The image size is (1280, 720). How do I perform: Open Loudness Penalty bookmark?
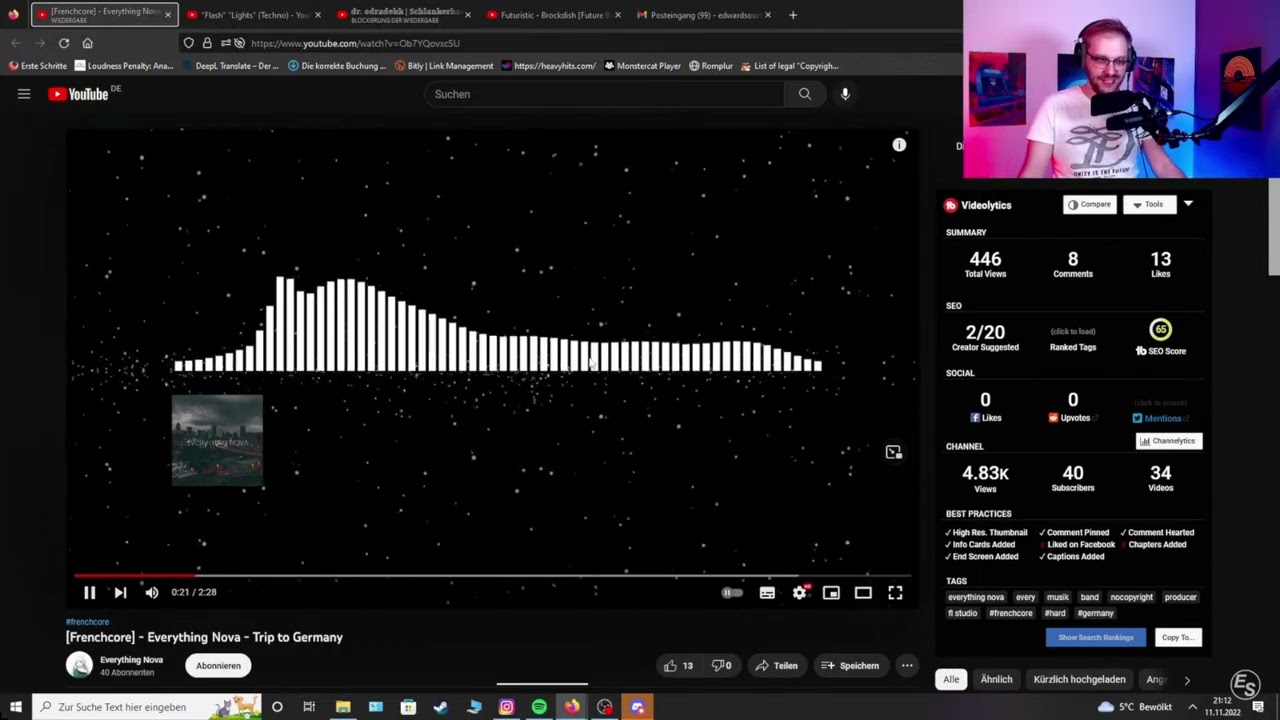[x=124, y=66]
